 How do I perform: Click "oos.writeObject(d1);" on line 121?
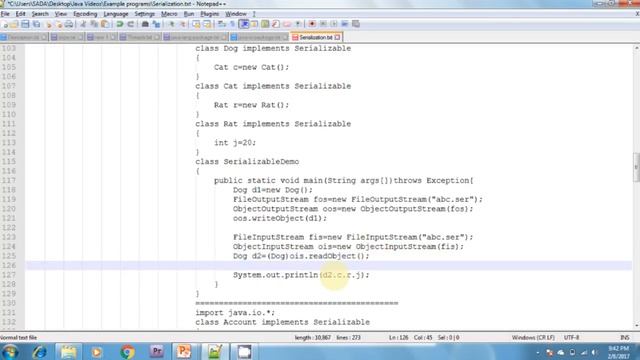[x=280, y=218]
